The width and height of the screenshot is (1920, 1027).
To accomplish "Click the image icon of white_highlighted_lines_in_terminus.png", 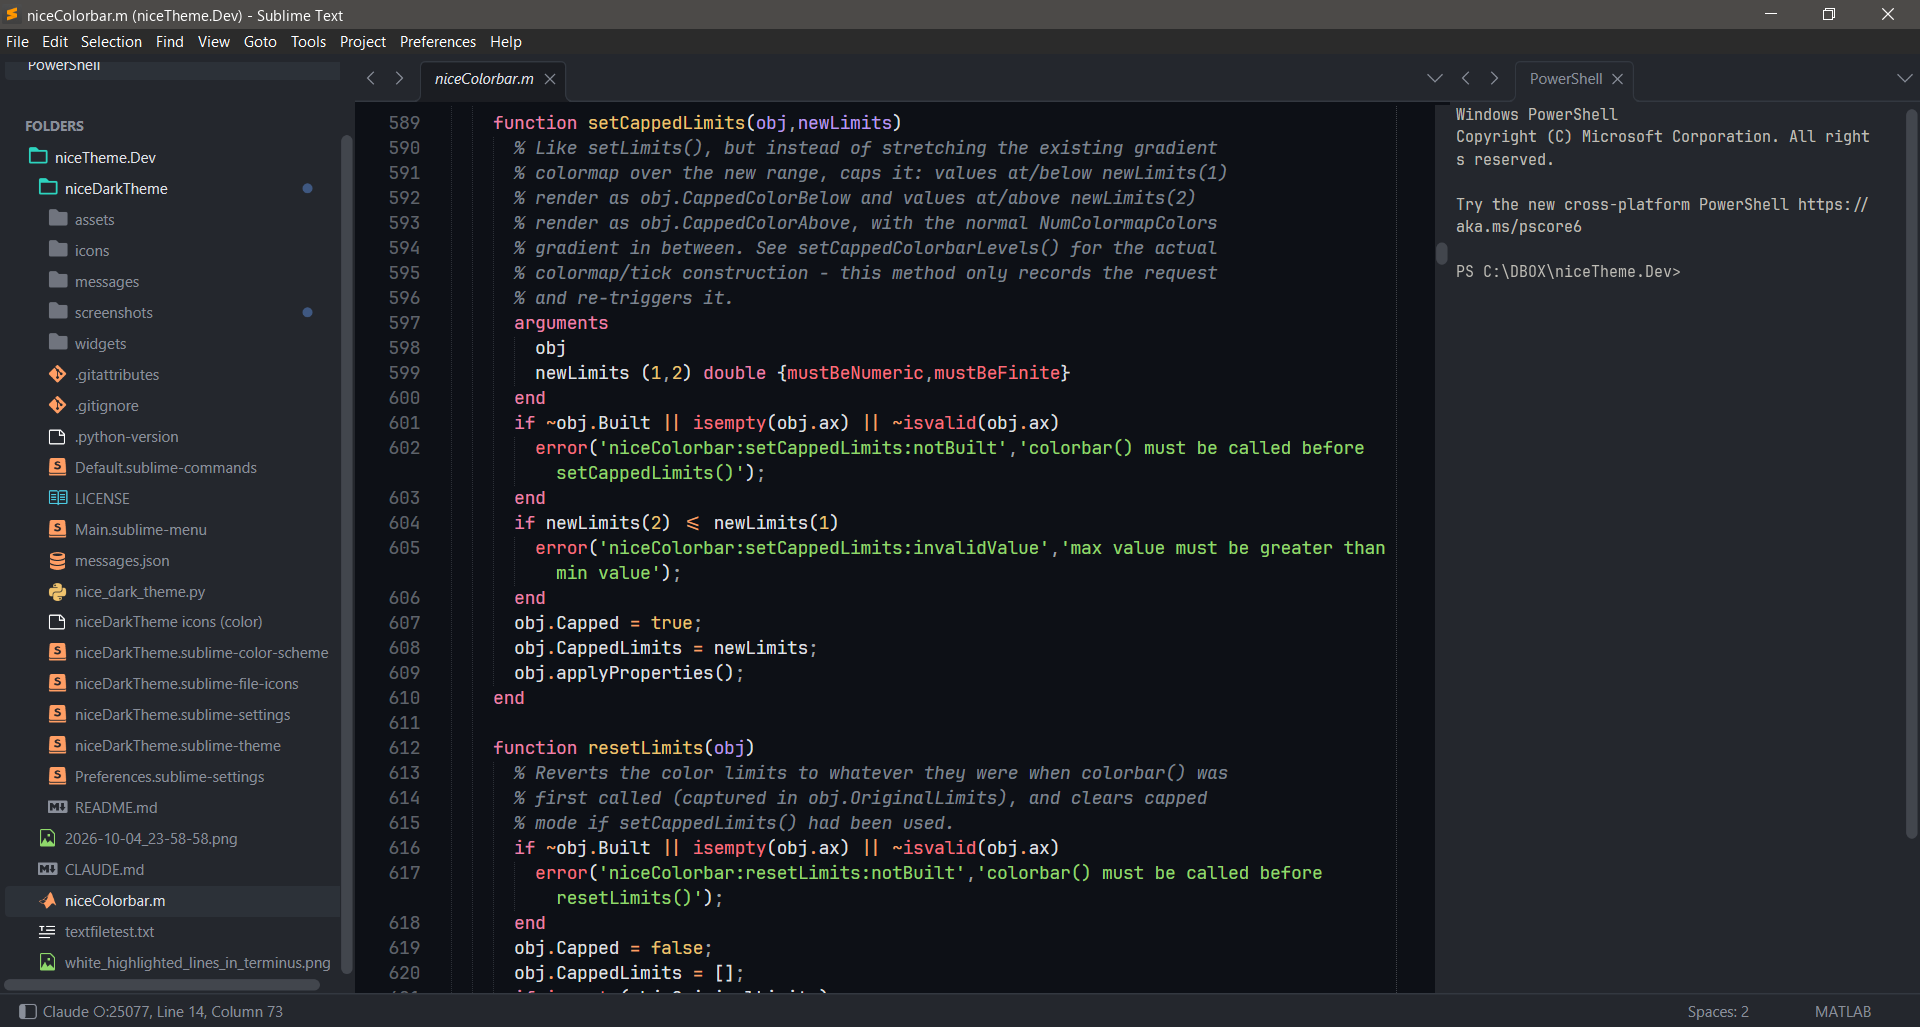I will [48, 962].
